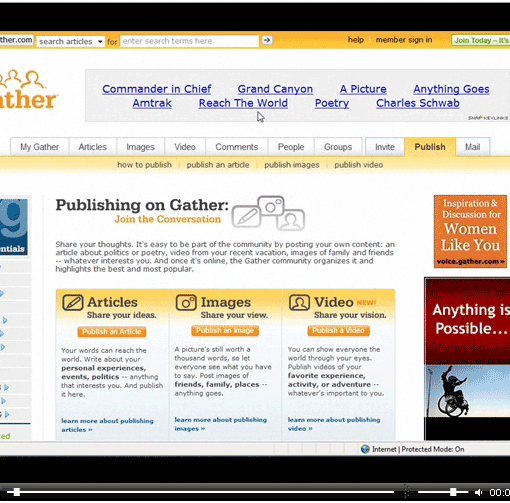The height and width of the screenshot is (503, 510).
Task: Click the large publishing icons graphic
Action: click(268, 213)
